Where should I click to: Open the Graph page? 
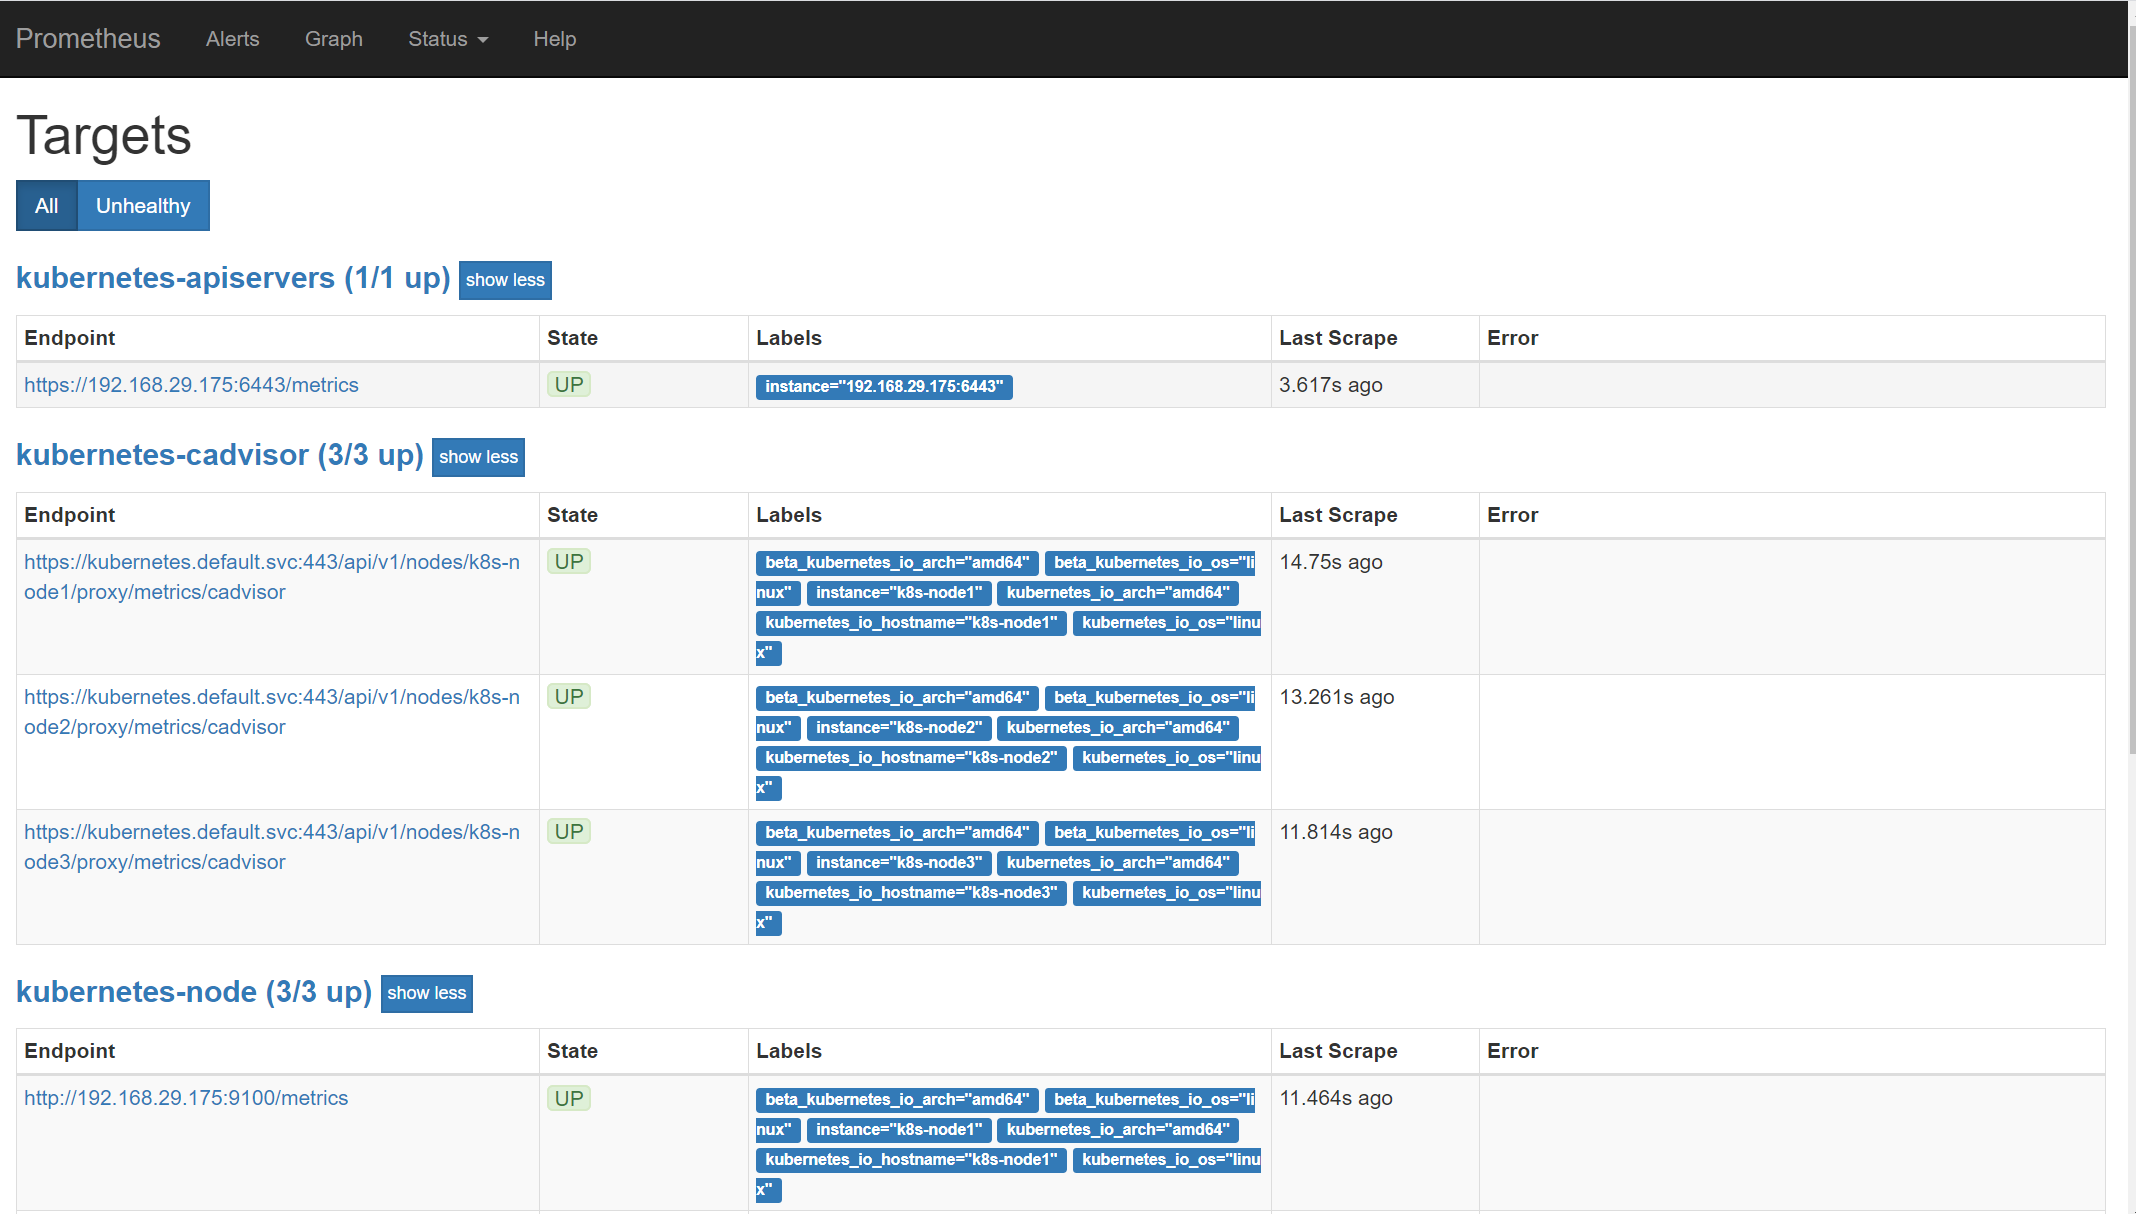coord(334,39)
